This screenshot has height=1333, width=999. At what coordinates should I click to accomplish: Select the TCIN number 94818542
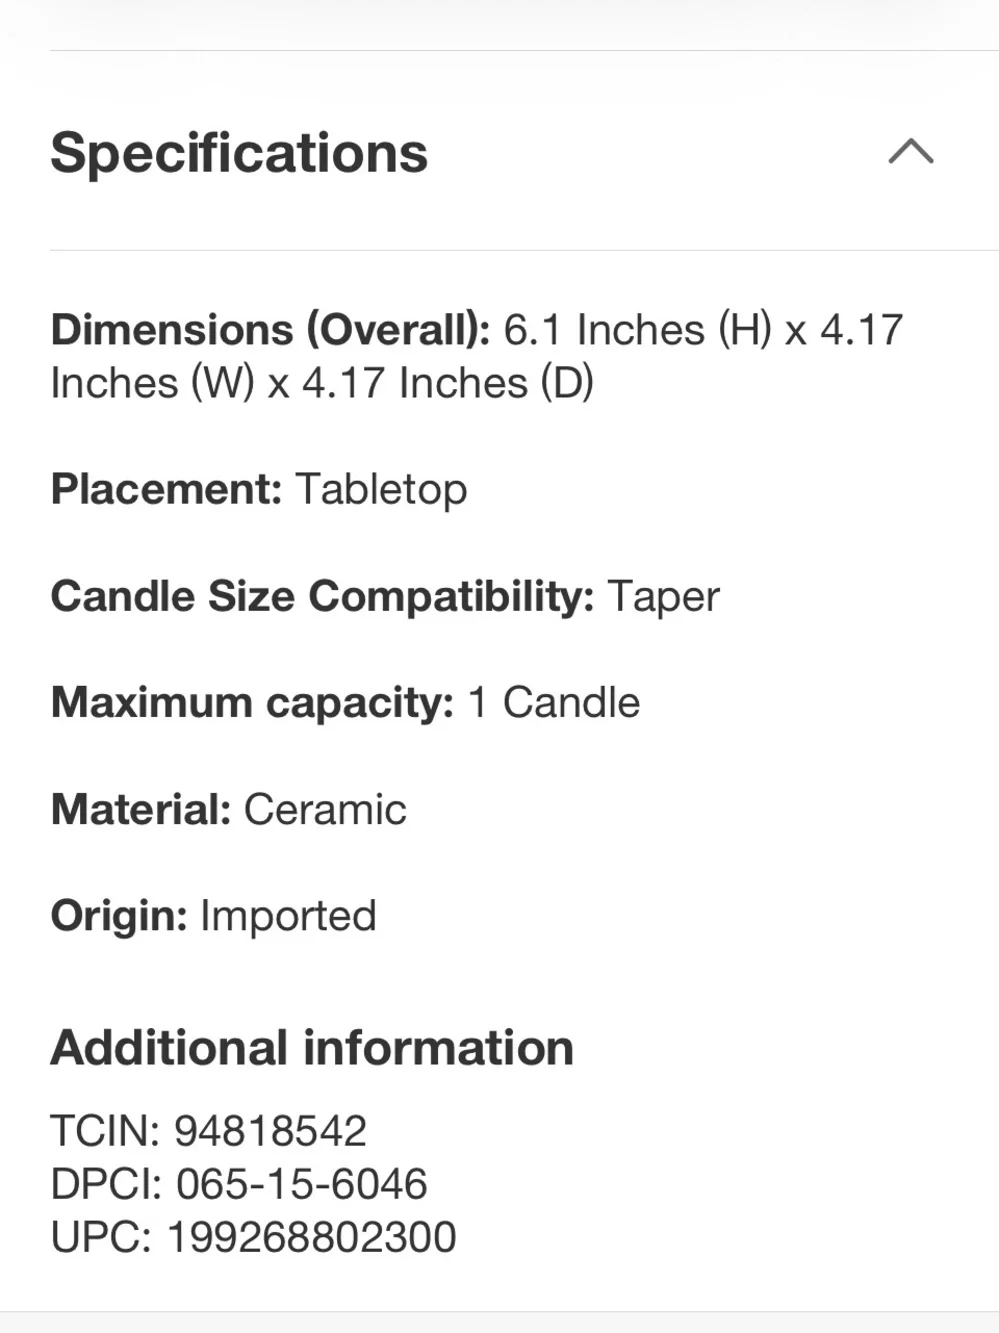tap(271, 1131)
